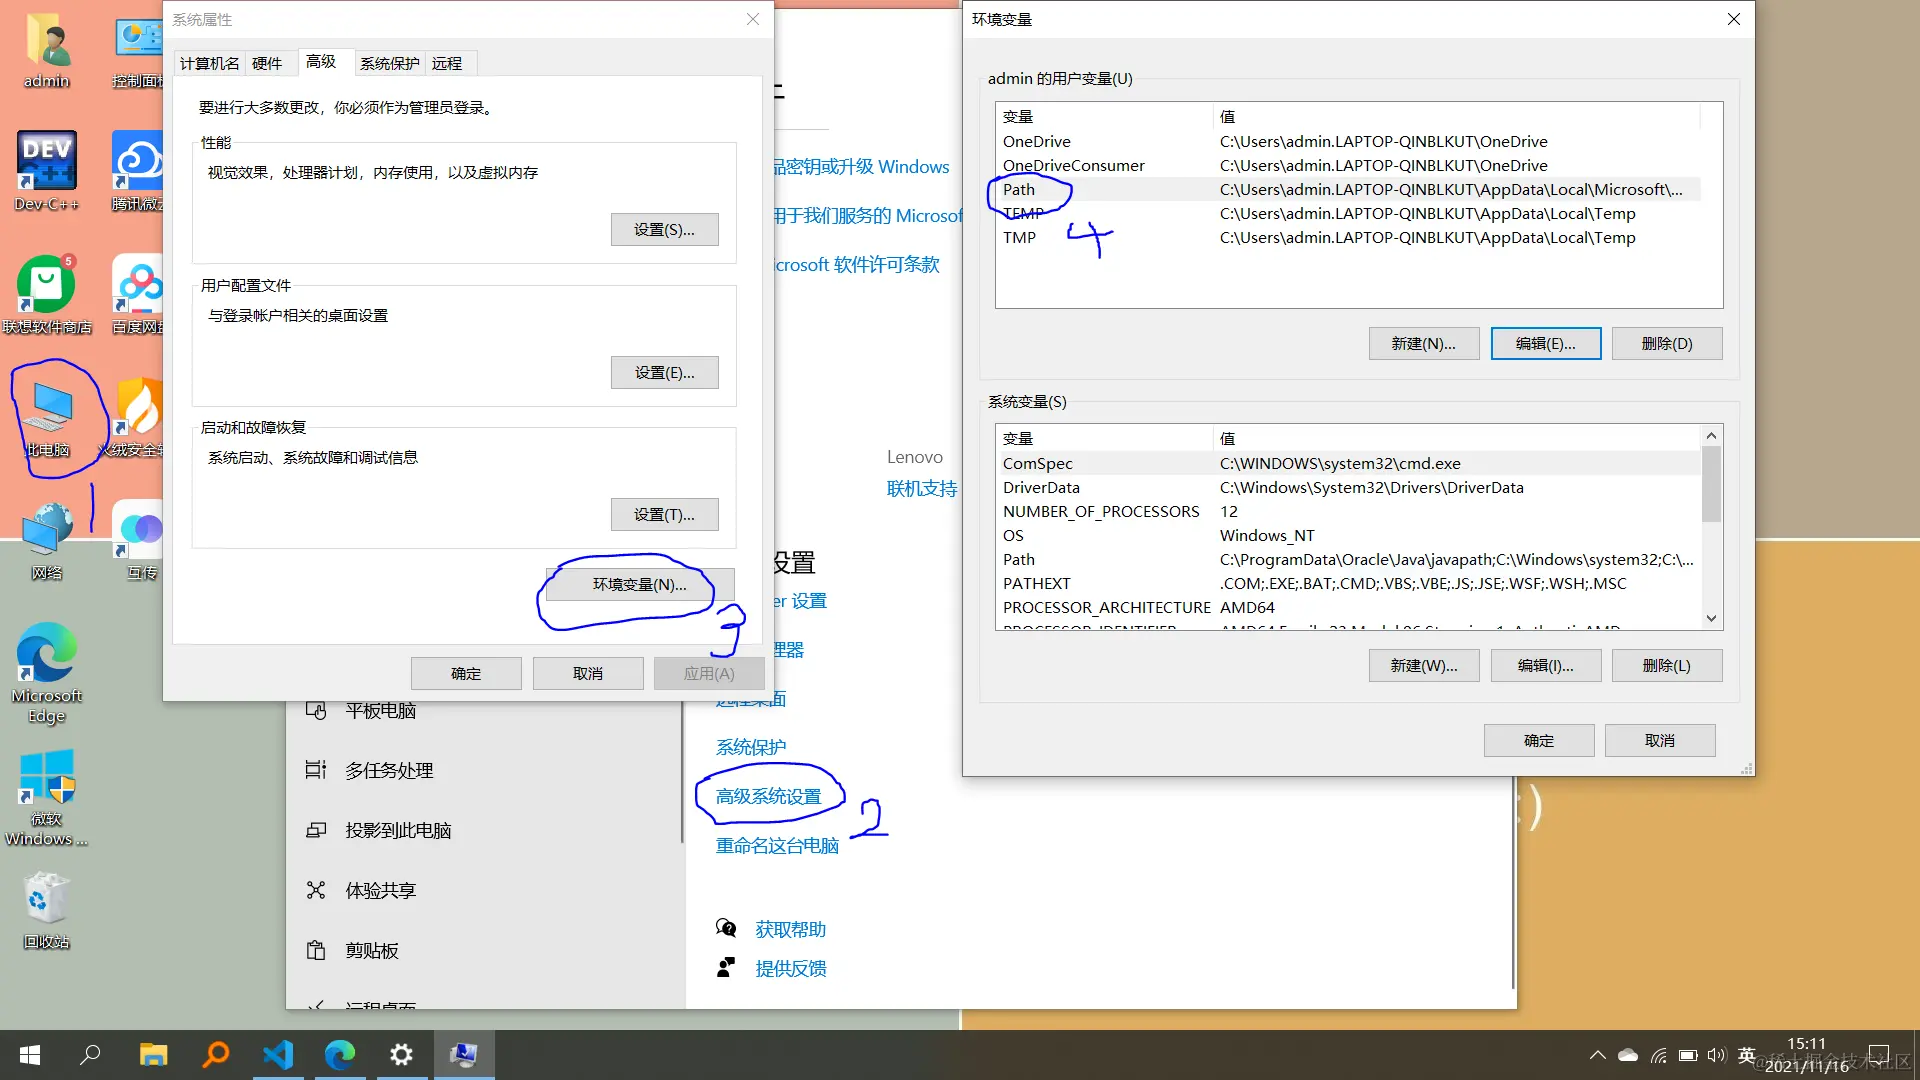Image resolution: width=1920 pixels, height=1080 pixels.
Task: Launch Visual Studio Code from taskbar
Action: [x=278, y=1055]
